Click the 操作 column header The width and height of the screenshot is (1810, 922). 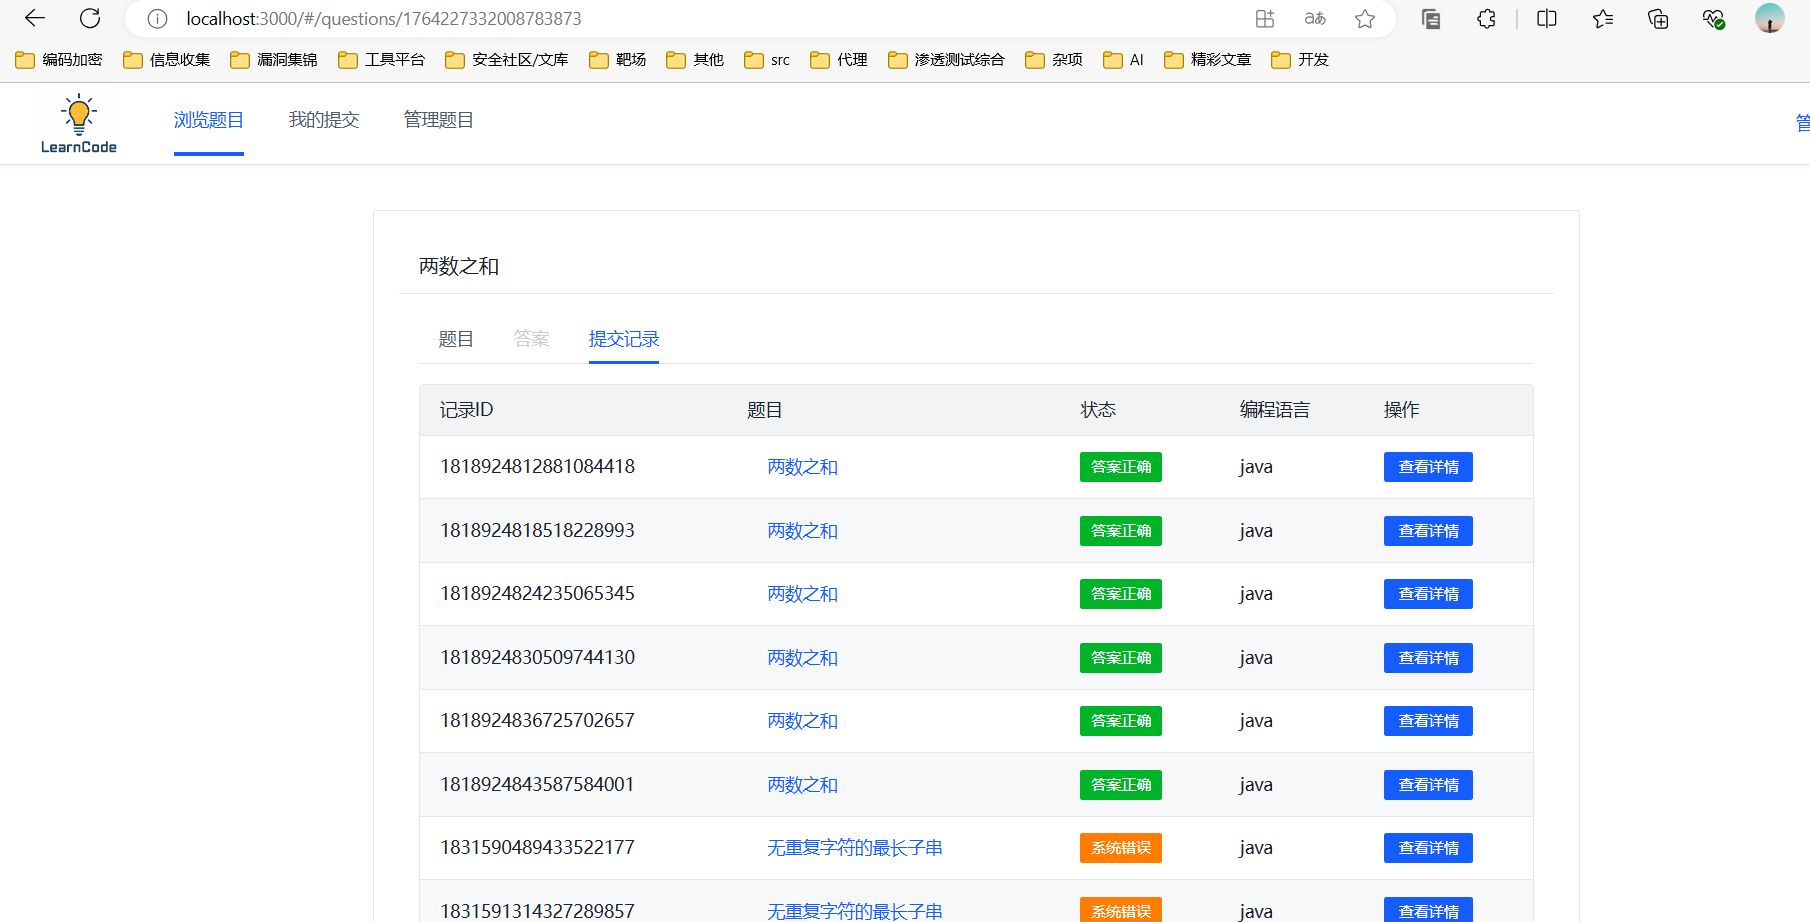pos(1402,410)
